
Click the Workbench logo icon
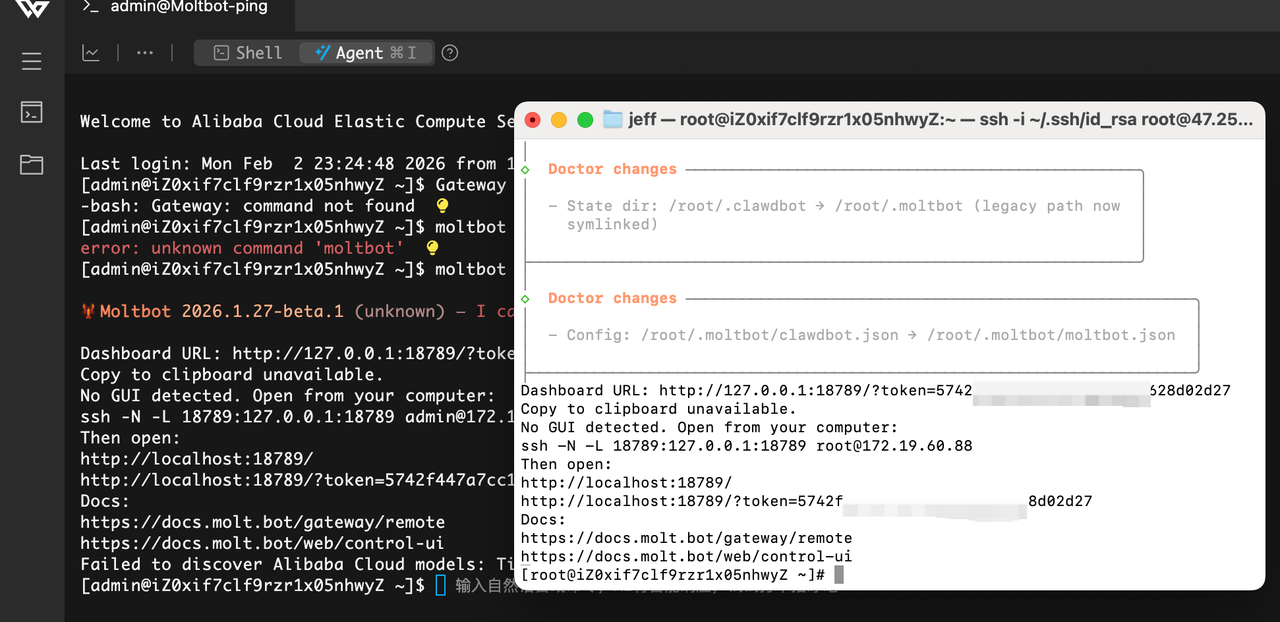point(32,8)
